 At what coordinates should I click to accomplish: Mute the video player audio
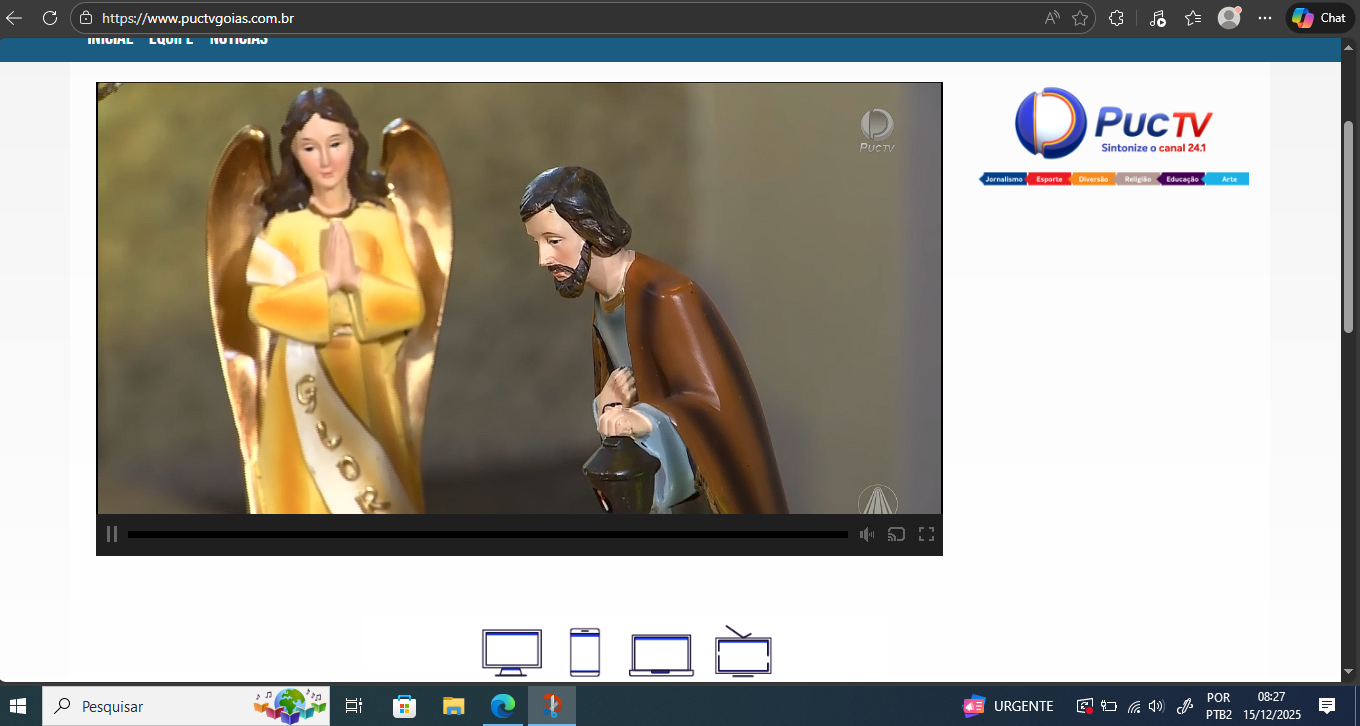[867, 535]
